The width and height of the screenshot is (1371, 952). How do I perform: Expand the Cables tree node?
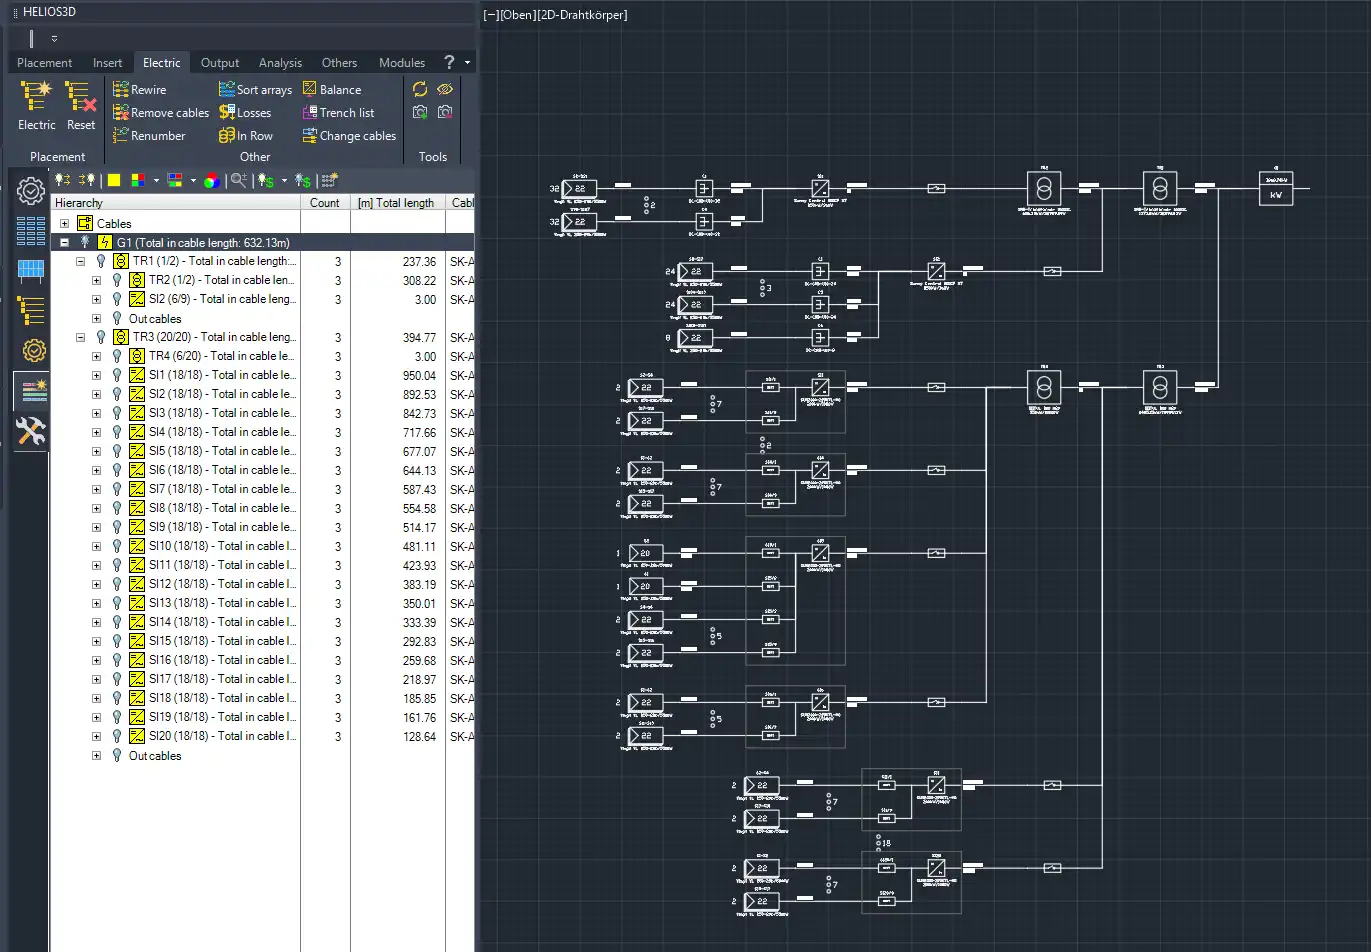pos(65,224)
